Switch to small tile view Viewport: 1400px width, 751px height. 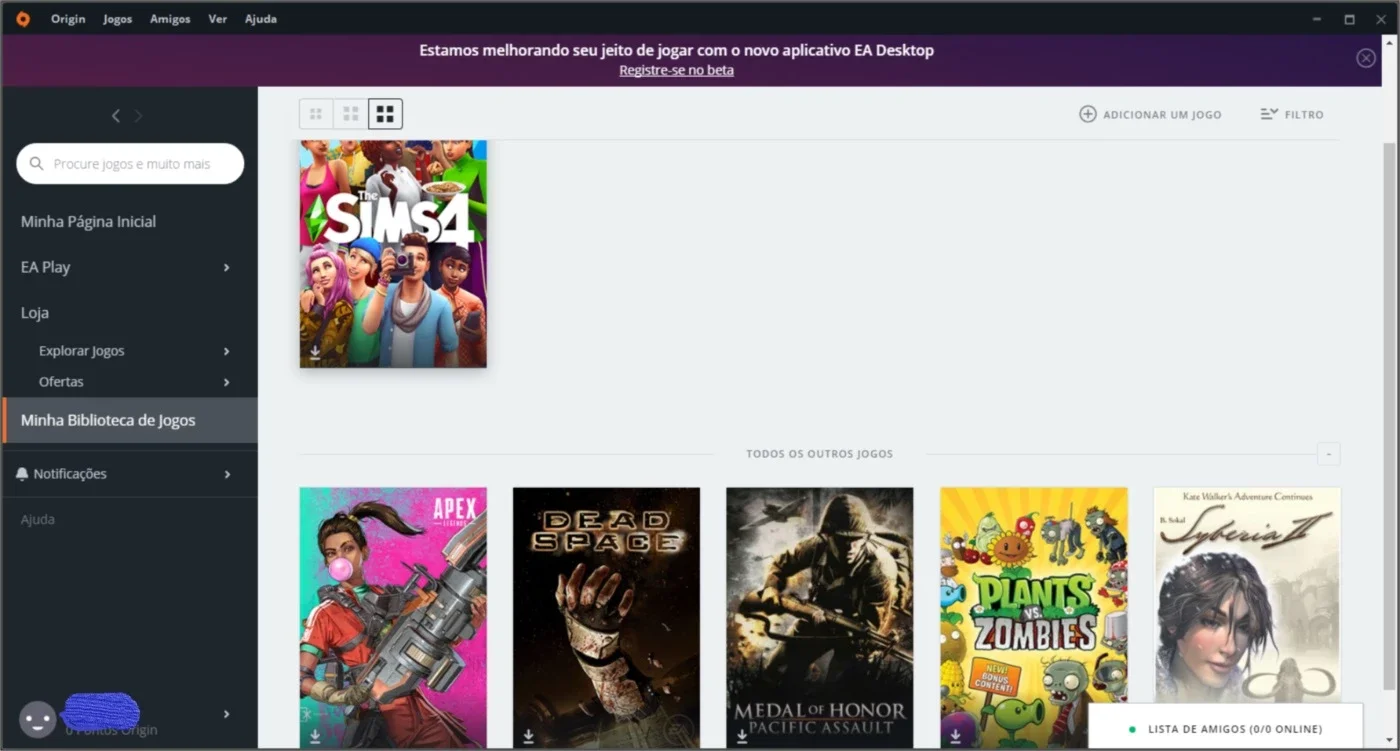click(x=316, y=114)
